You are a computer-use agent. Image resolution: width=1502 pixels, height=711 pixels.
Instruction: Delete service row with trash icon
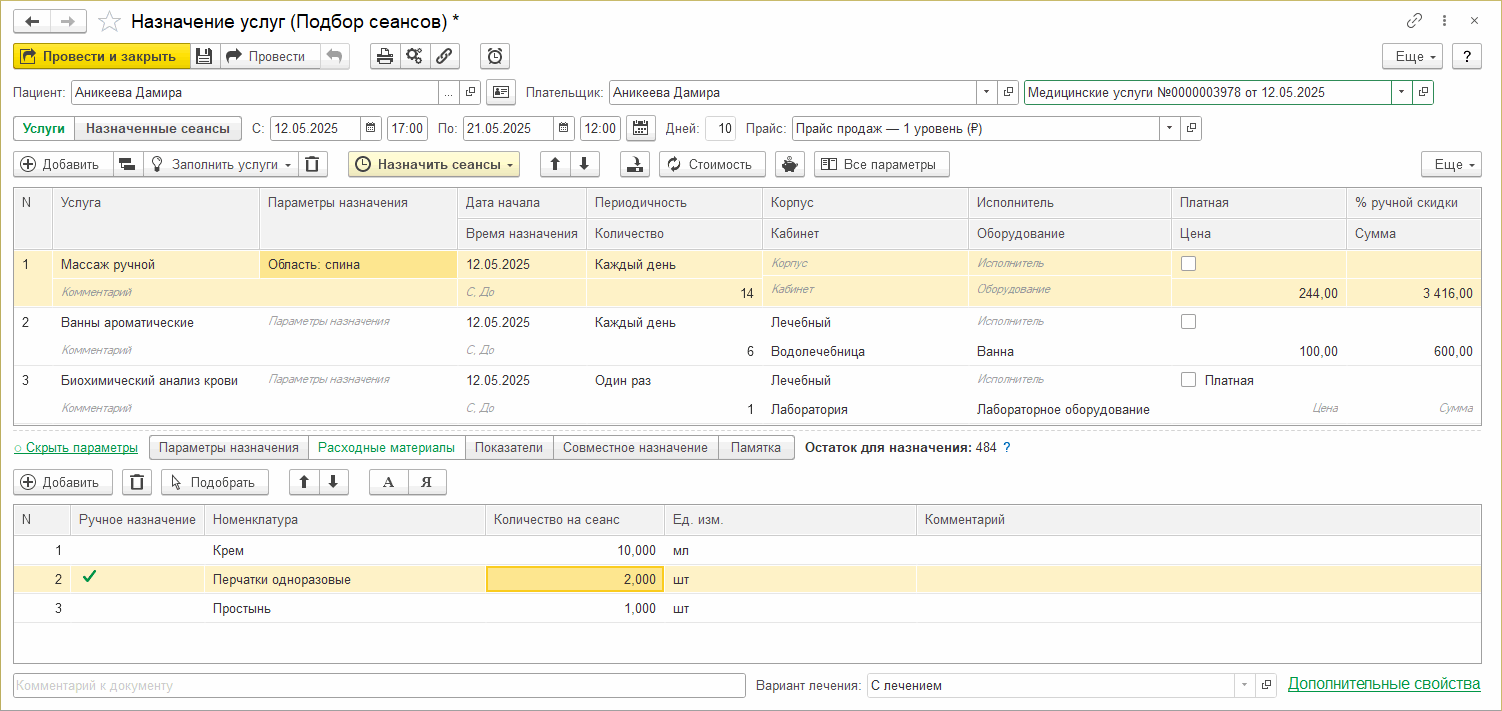tap(314, 164)
